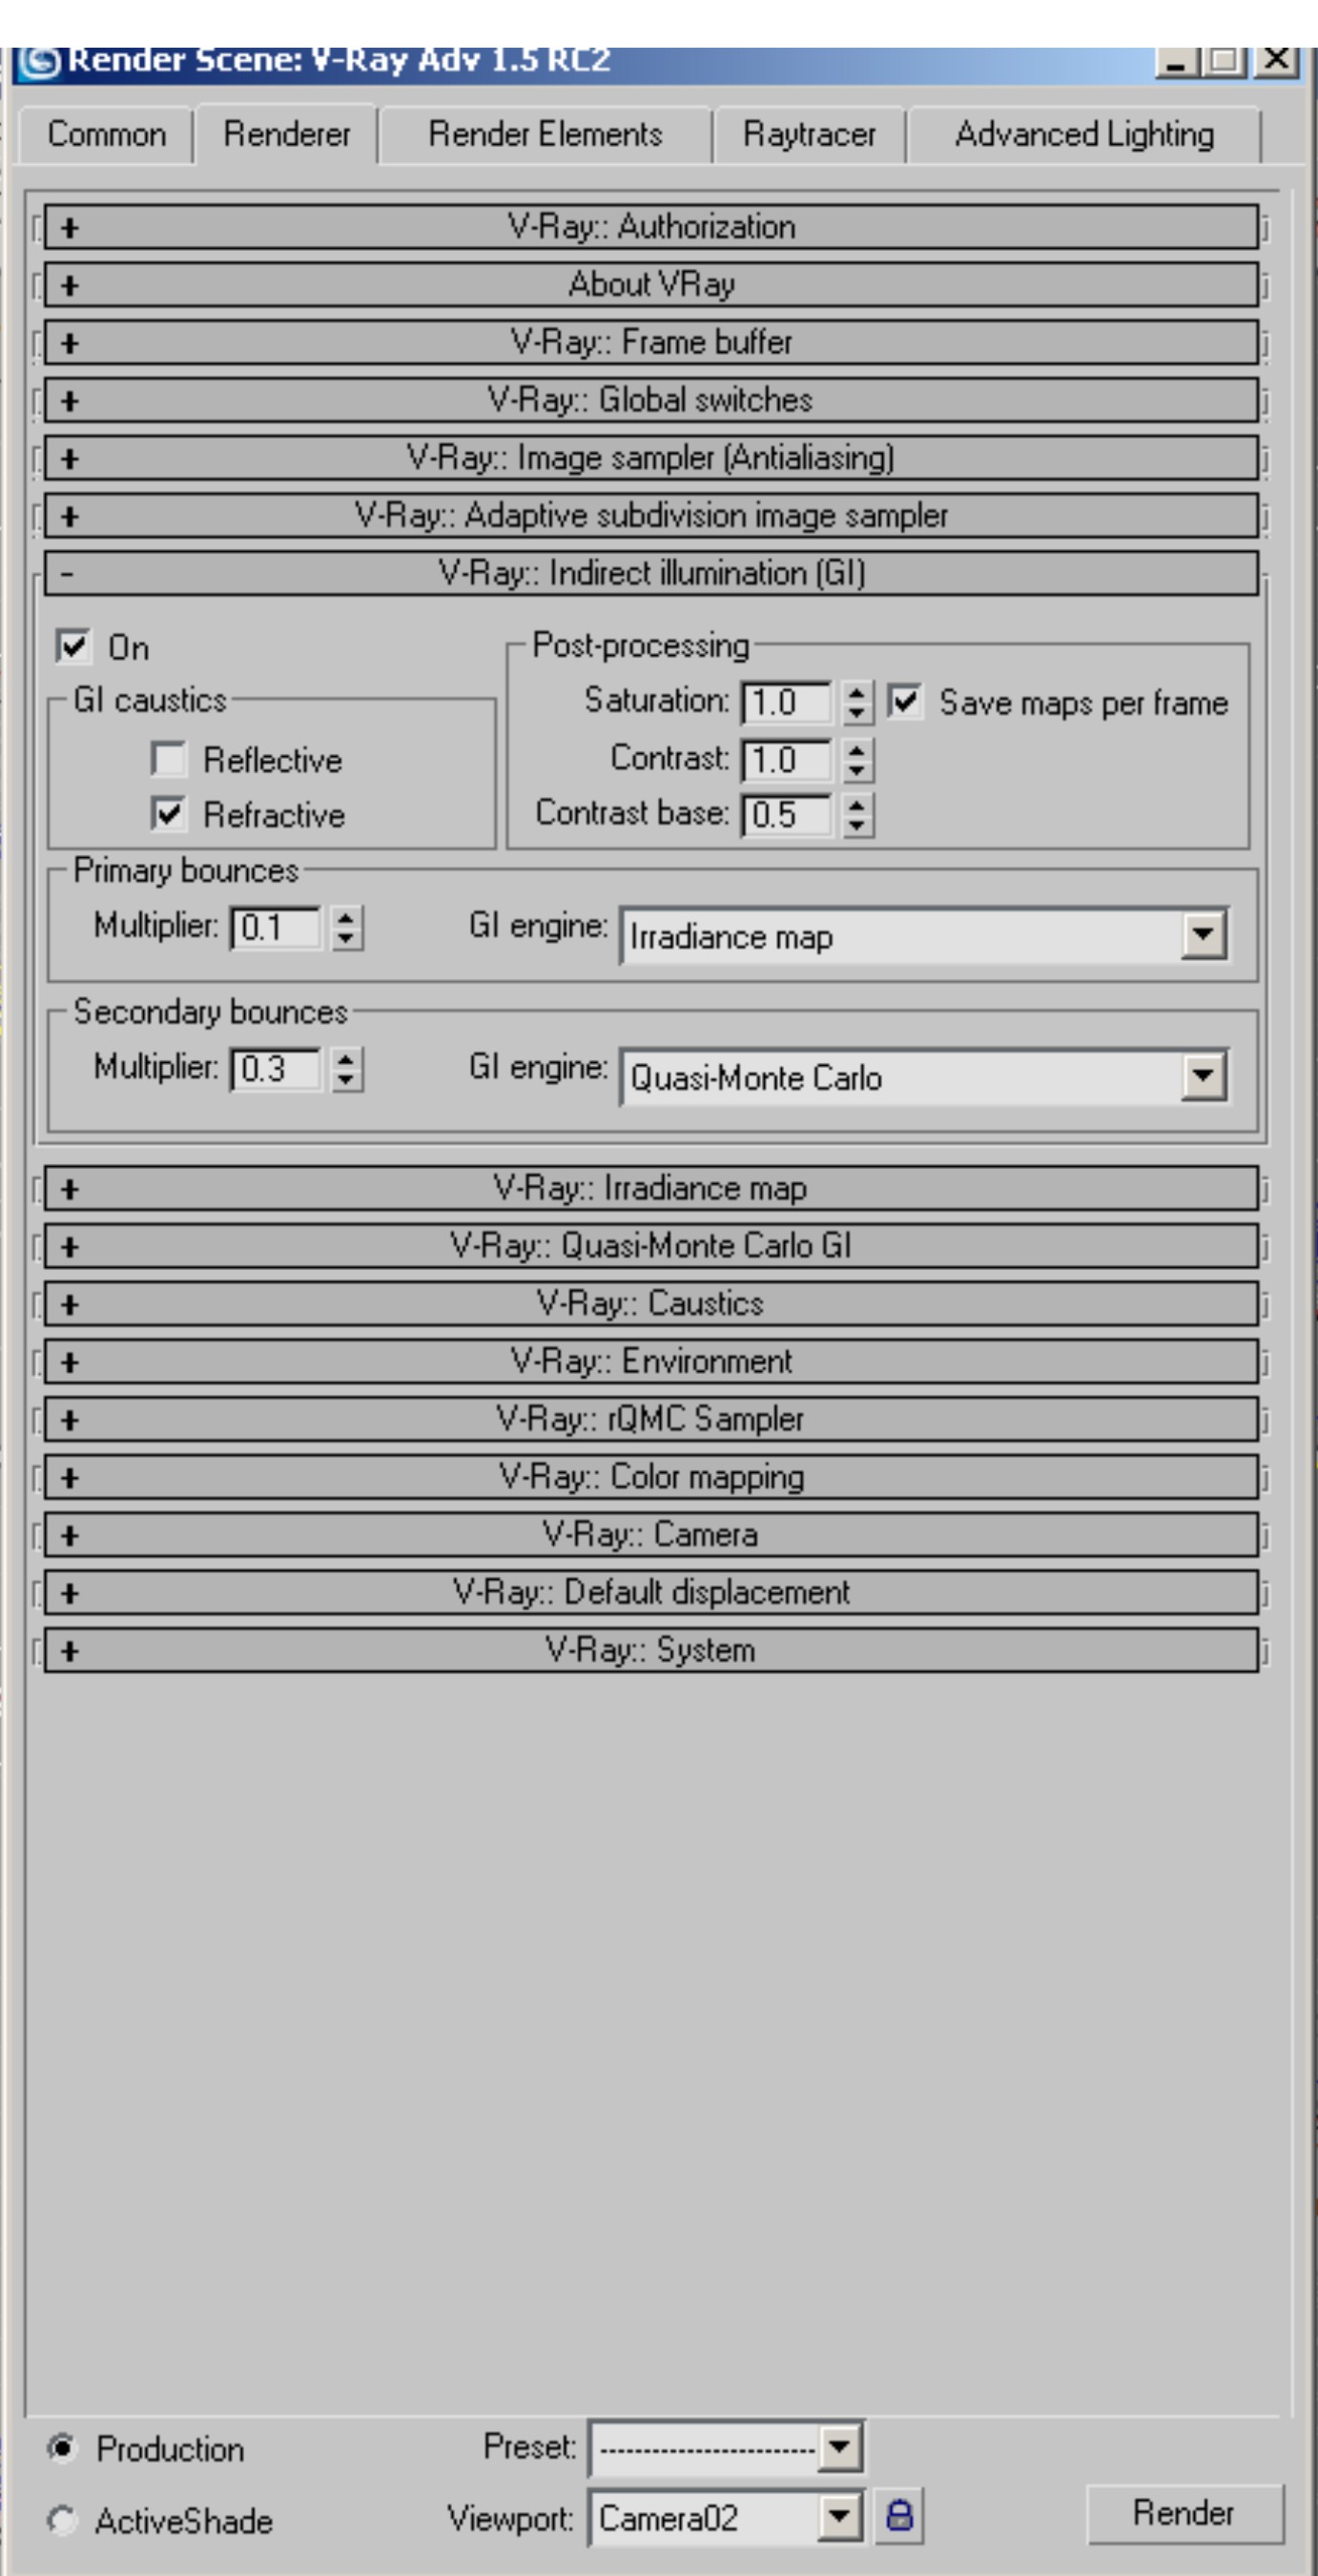This screenshot has height=2576, width=1318.
Task: Adjust the Contrast base spinner arrows
Action: click(x=857, y=815)
